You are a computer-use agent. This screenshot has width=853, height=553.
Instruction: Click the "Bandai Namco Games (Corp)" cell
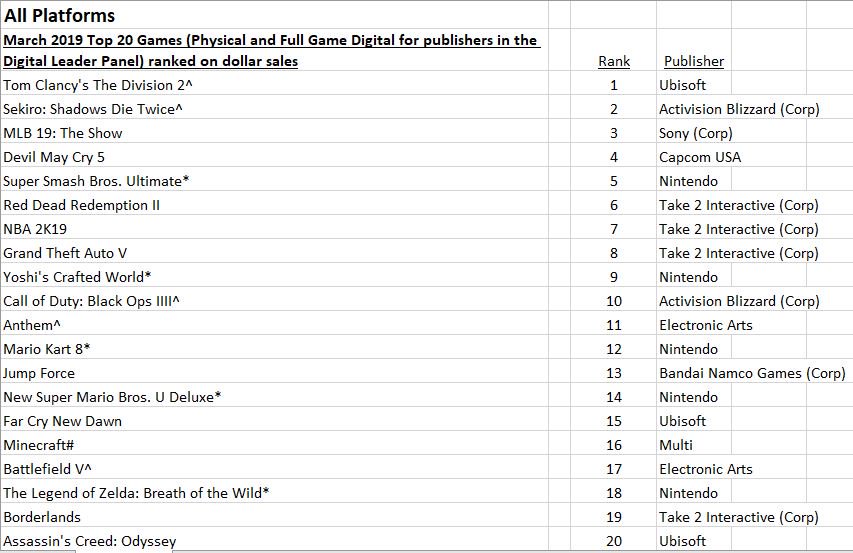click(752, 373)
